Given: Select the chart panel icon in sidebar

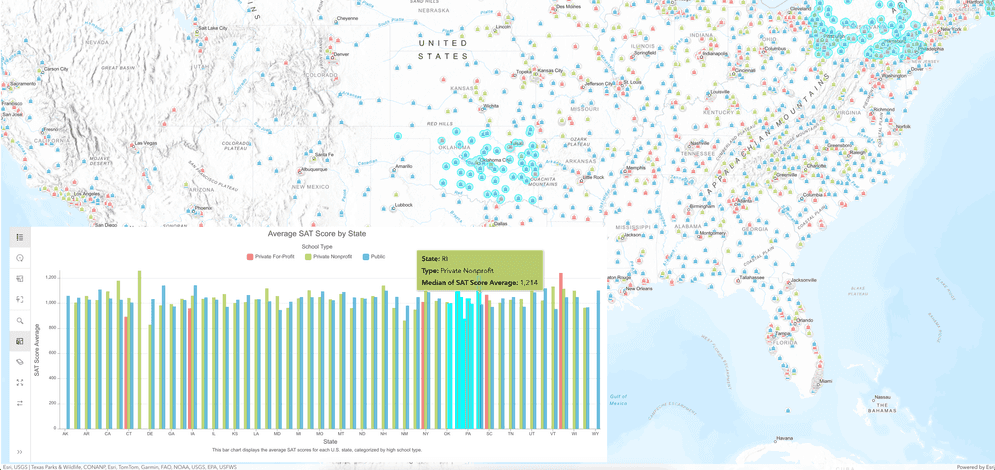Looking at the screenshot, I should 20,341.
